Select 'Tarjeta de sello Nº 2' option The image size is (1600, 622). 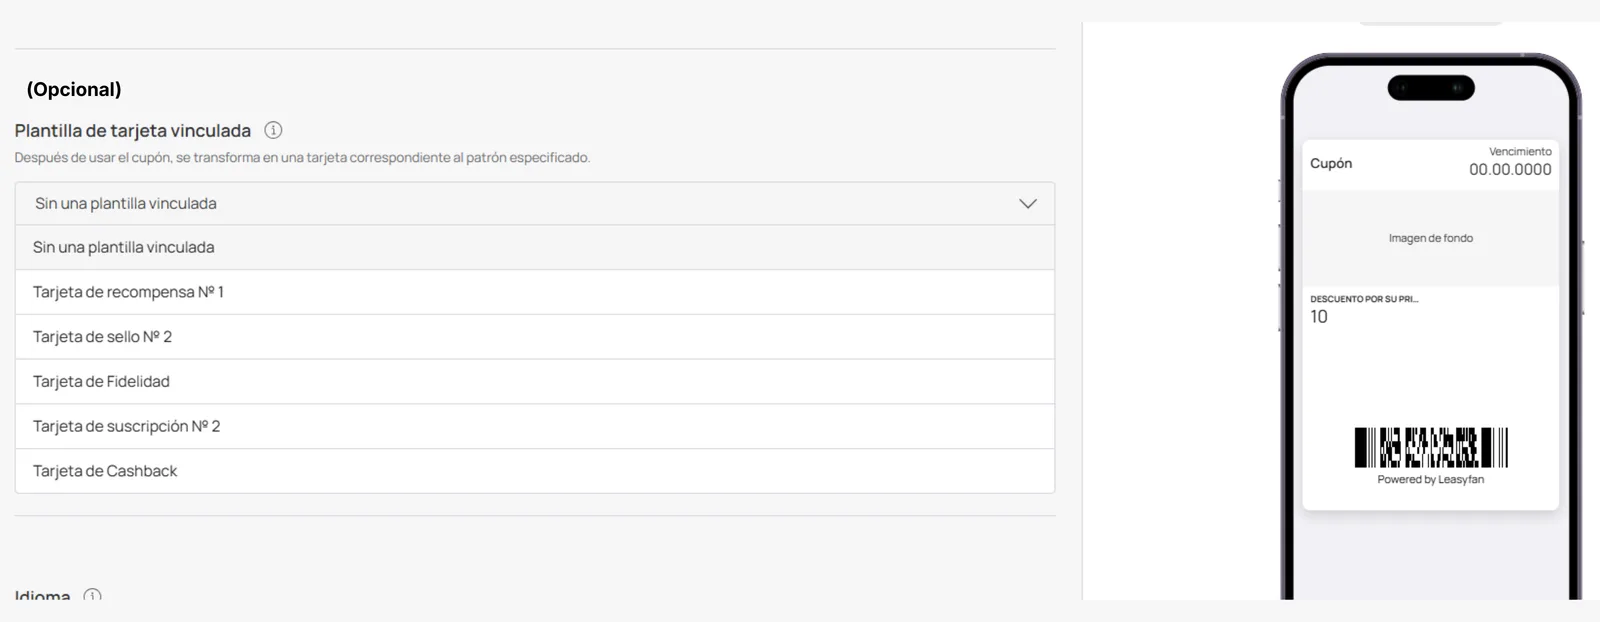pyautogui.click(x=535, y=337)
